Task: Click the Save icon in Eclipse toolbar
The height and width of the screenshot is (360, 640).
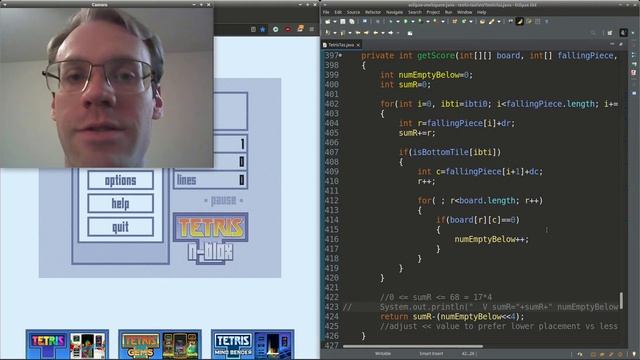Action: [342, 22]
